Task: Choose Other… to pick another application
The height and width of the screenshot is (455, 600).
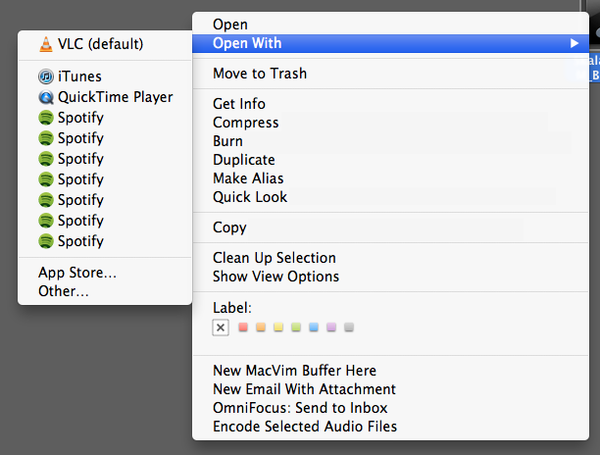Action: (x=105, y=291)
